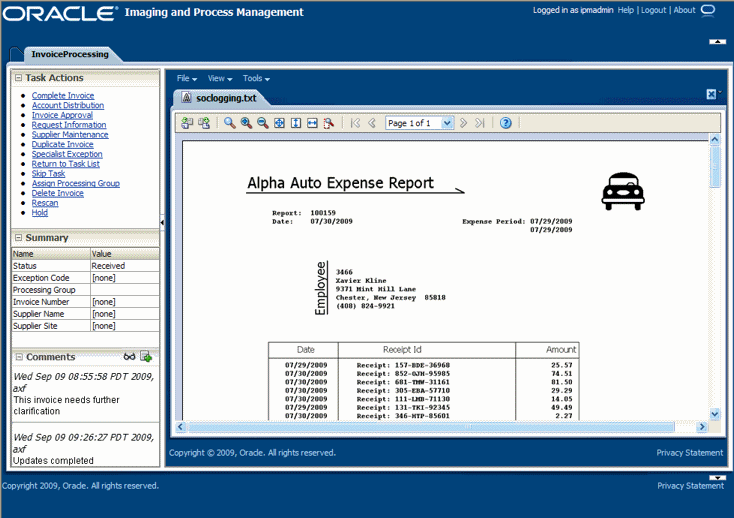Viewport: 734px width, 518px height.
Task: Collapse the Task Actions panel
Action: point(18,78)
